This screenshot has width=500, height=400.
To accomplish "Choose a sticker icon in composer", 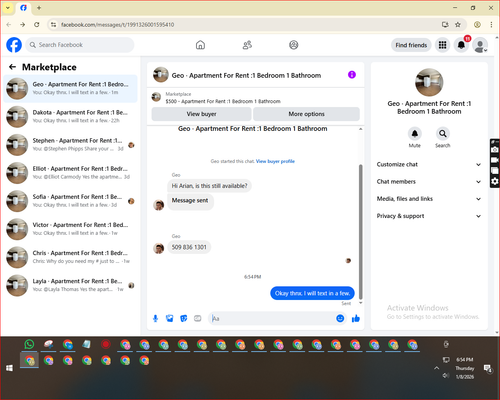I will (x=184, y=319).
